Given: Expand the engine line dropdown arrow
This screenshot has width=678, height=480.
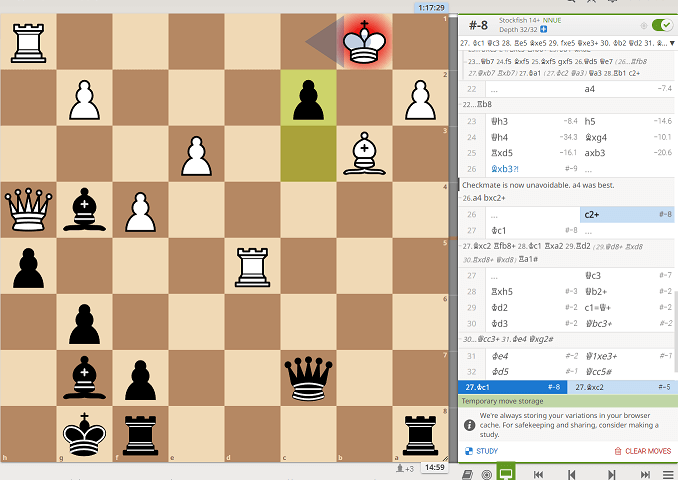Looking at the screenshot, I should pyautogui.click(x=672, y=43).
